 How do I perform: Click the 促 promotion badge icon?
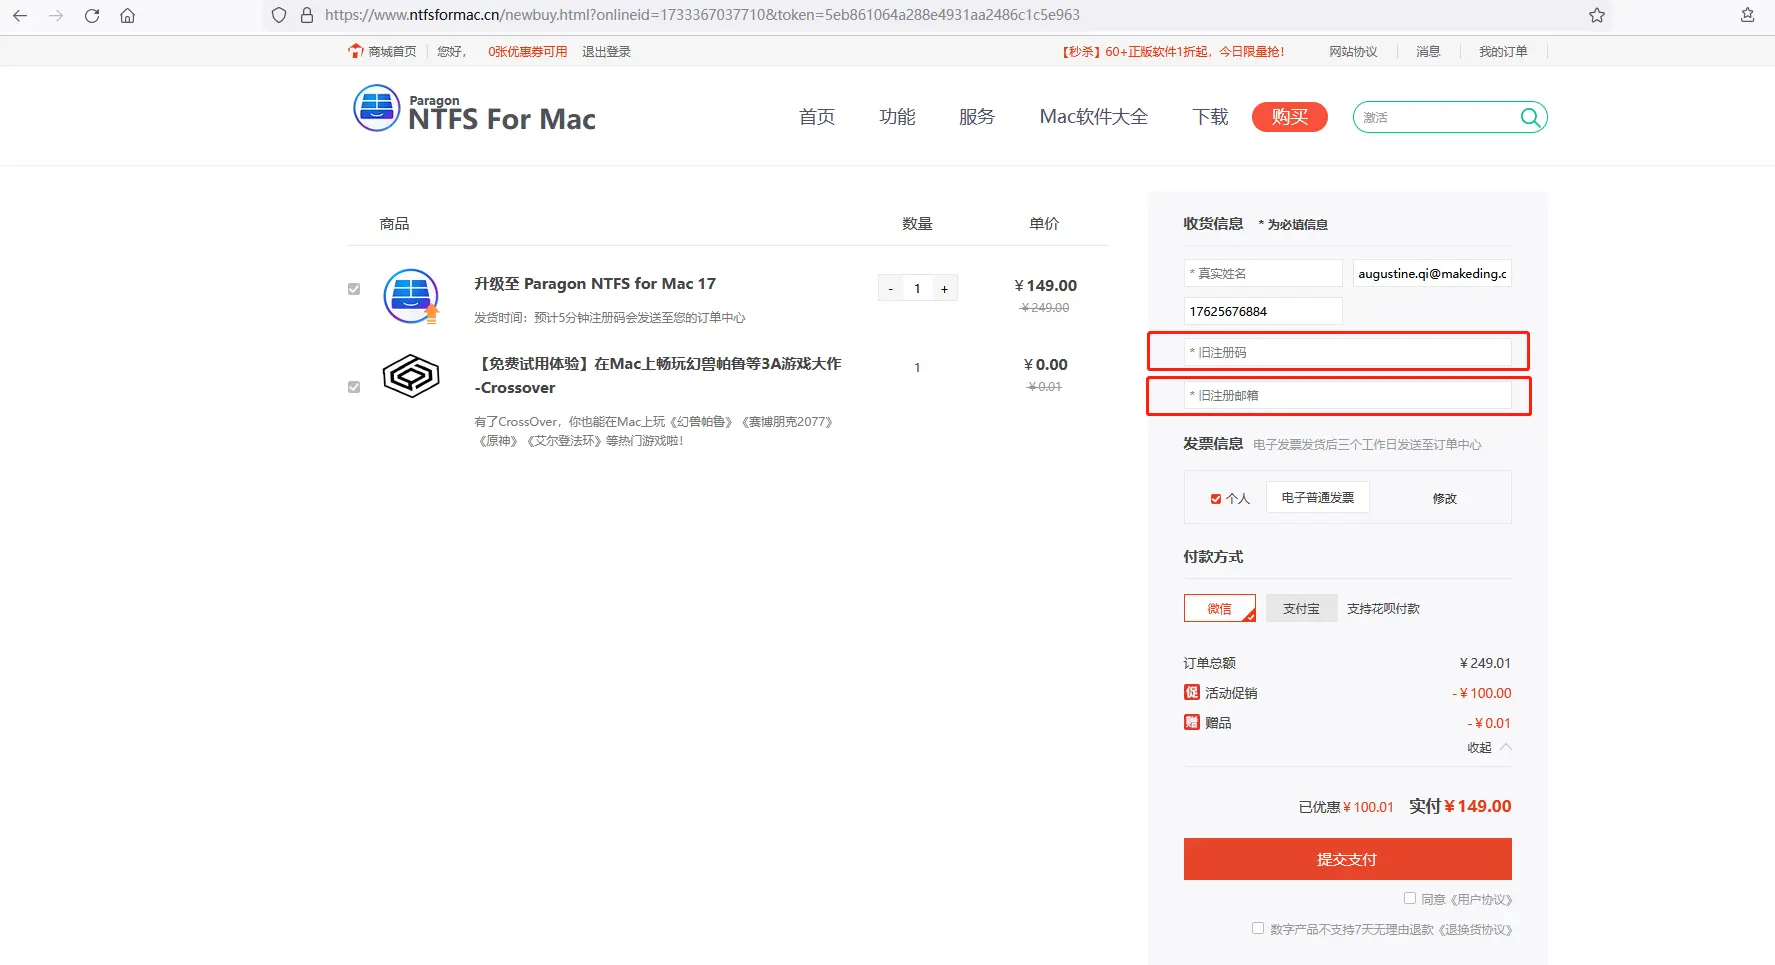[x=1192, y=692]
